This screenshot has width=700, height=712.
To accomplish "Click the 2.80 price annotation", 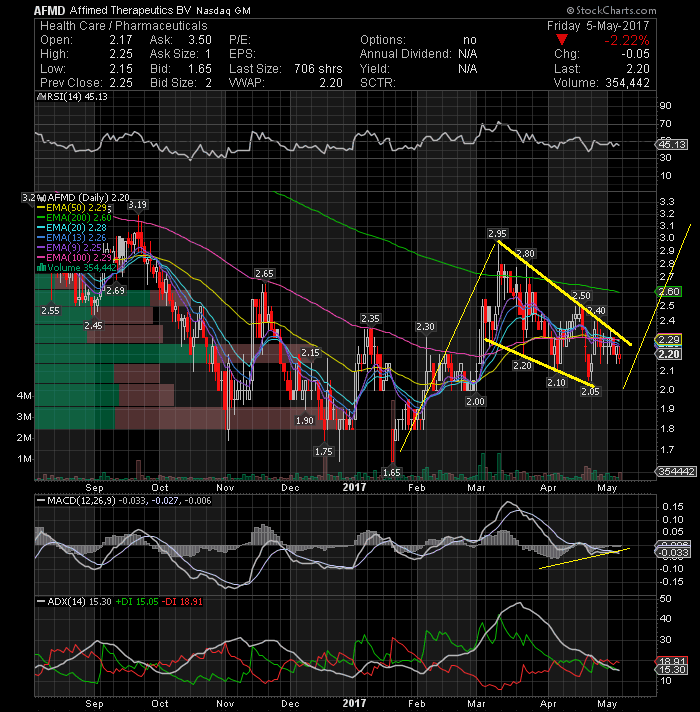I will click(526, 254).
